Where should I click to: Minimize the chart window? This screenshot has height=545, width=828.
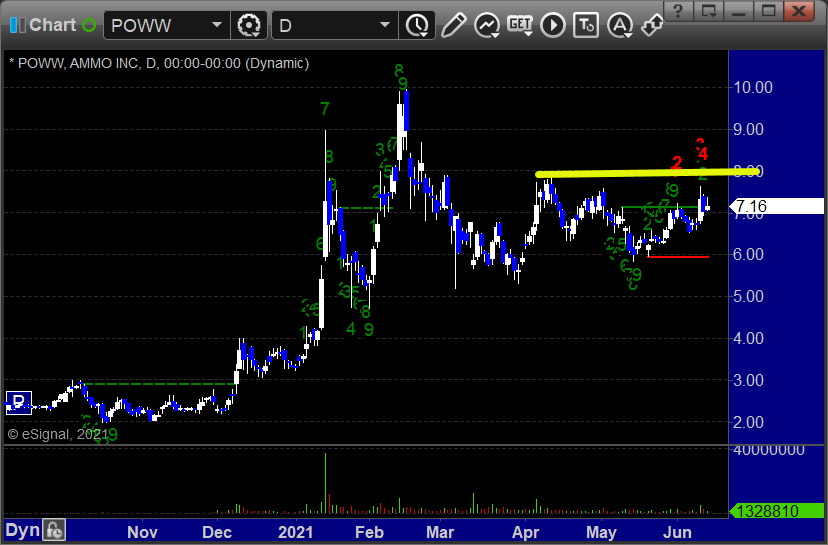point(739,10)
